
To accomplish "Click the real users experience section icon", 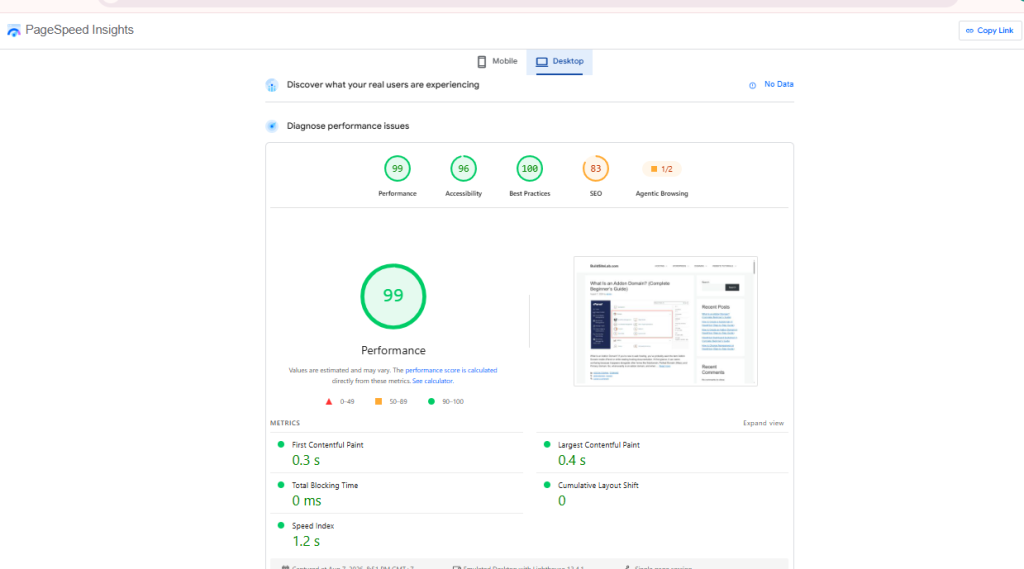I will pyautogui.click(x=272, y=85).
